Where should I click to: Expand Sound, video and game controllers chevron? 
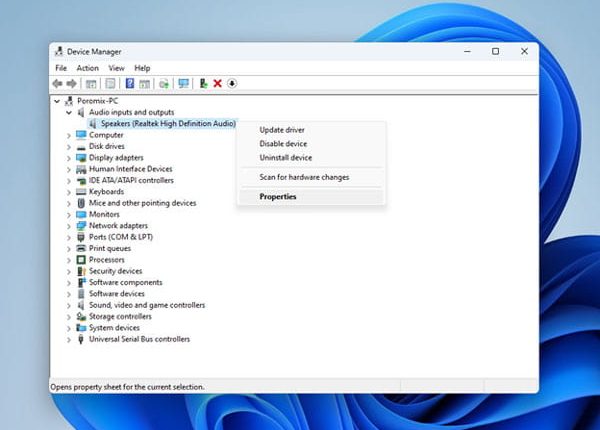click(x=69, y=306)
